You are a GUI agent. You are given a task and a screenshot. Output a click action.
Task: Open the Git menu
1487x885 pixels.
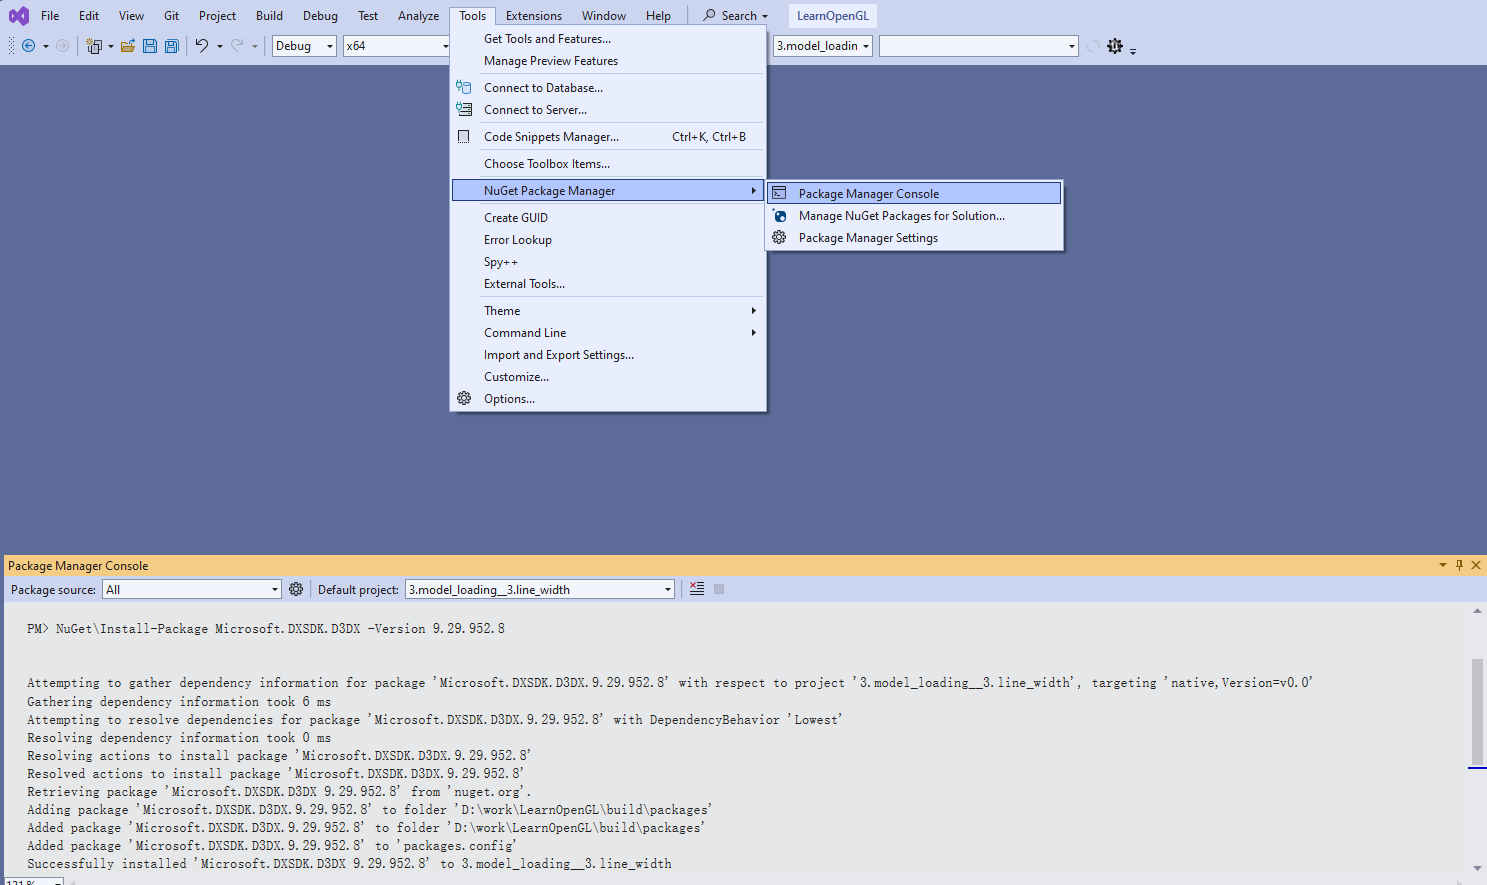[172, 15]
